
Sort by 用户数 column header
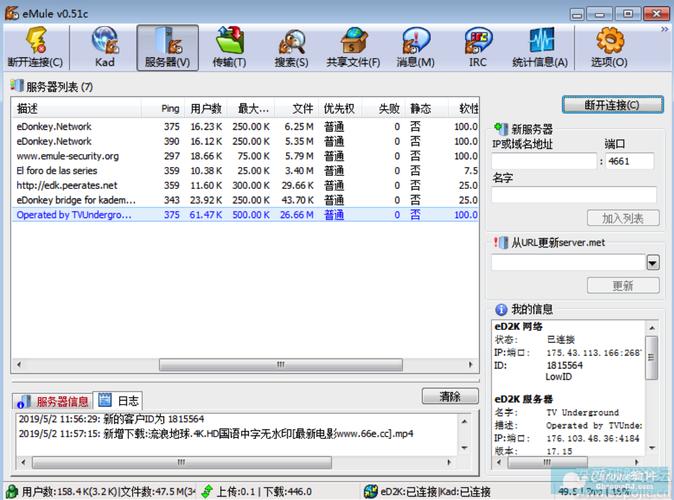click(206, 108)
